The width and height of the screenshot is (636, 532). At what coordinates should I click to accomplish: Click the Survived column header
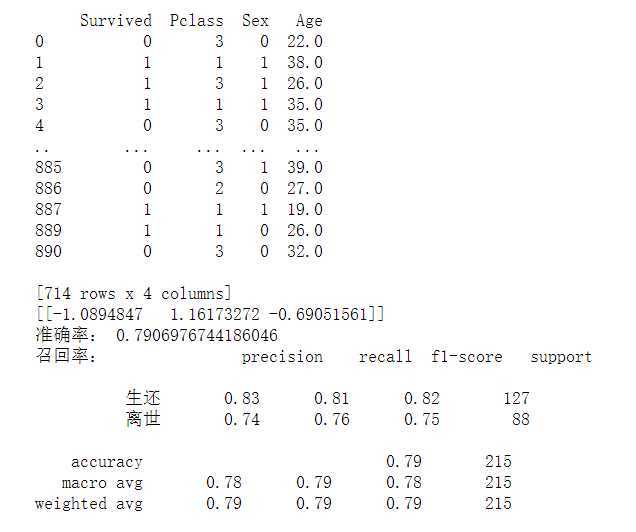coord(115,20)
